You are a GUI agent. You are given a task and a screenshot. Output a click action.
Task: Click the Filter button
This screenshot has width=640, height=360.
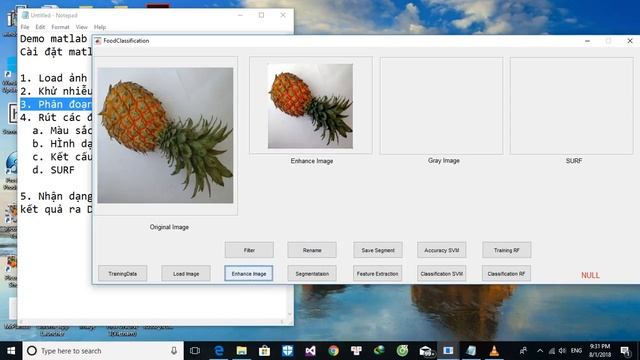click(x=249, y=250)
